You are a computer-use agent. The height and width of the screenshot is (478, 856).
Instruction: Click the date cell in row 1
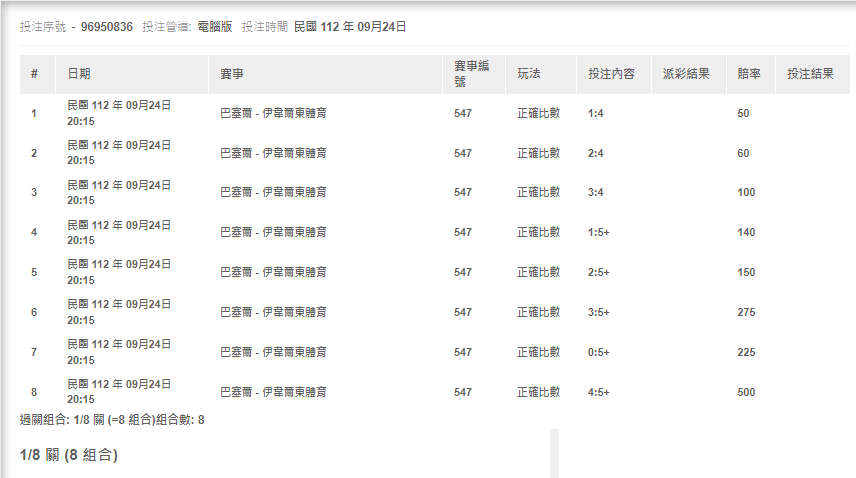[x=119, y=113]
